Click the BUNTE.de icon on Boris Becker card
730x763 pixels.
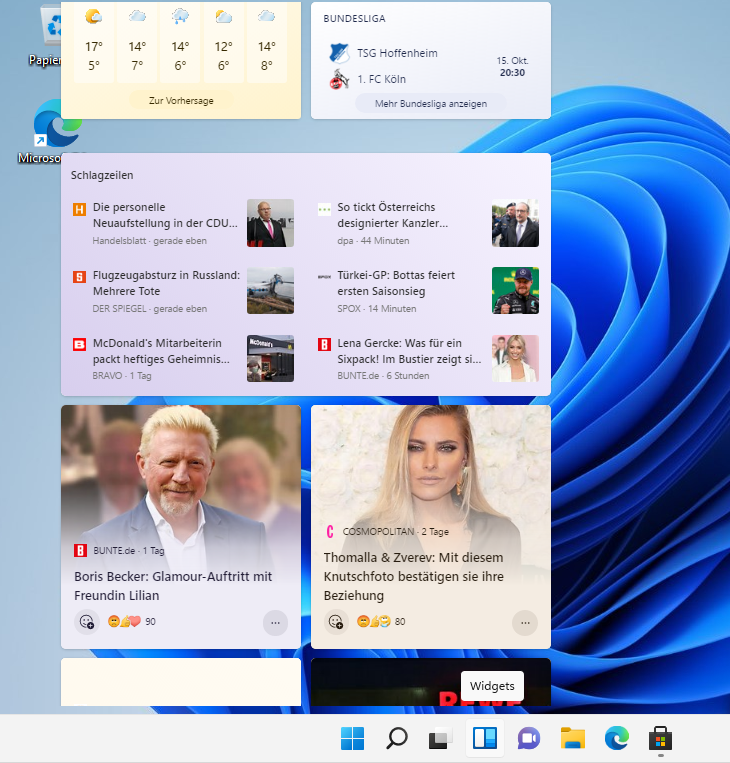click(80, 550)
